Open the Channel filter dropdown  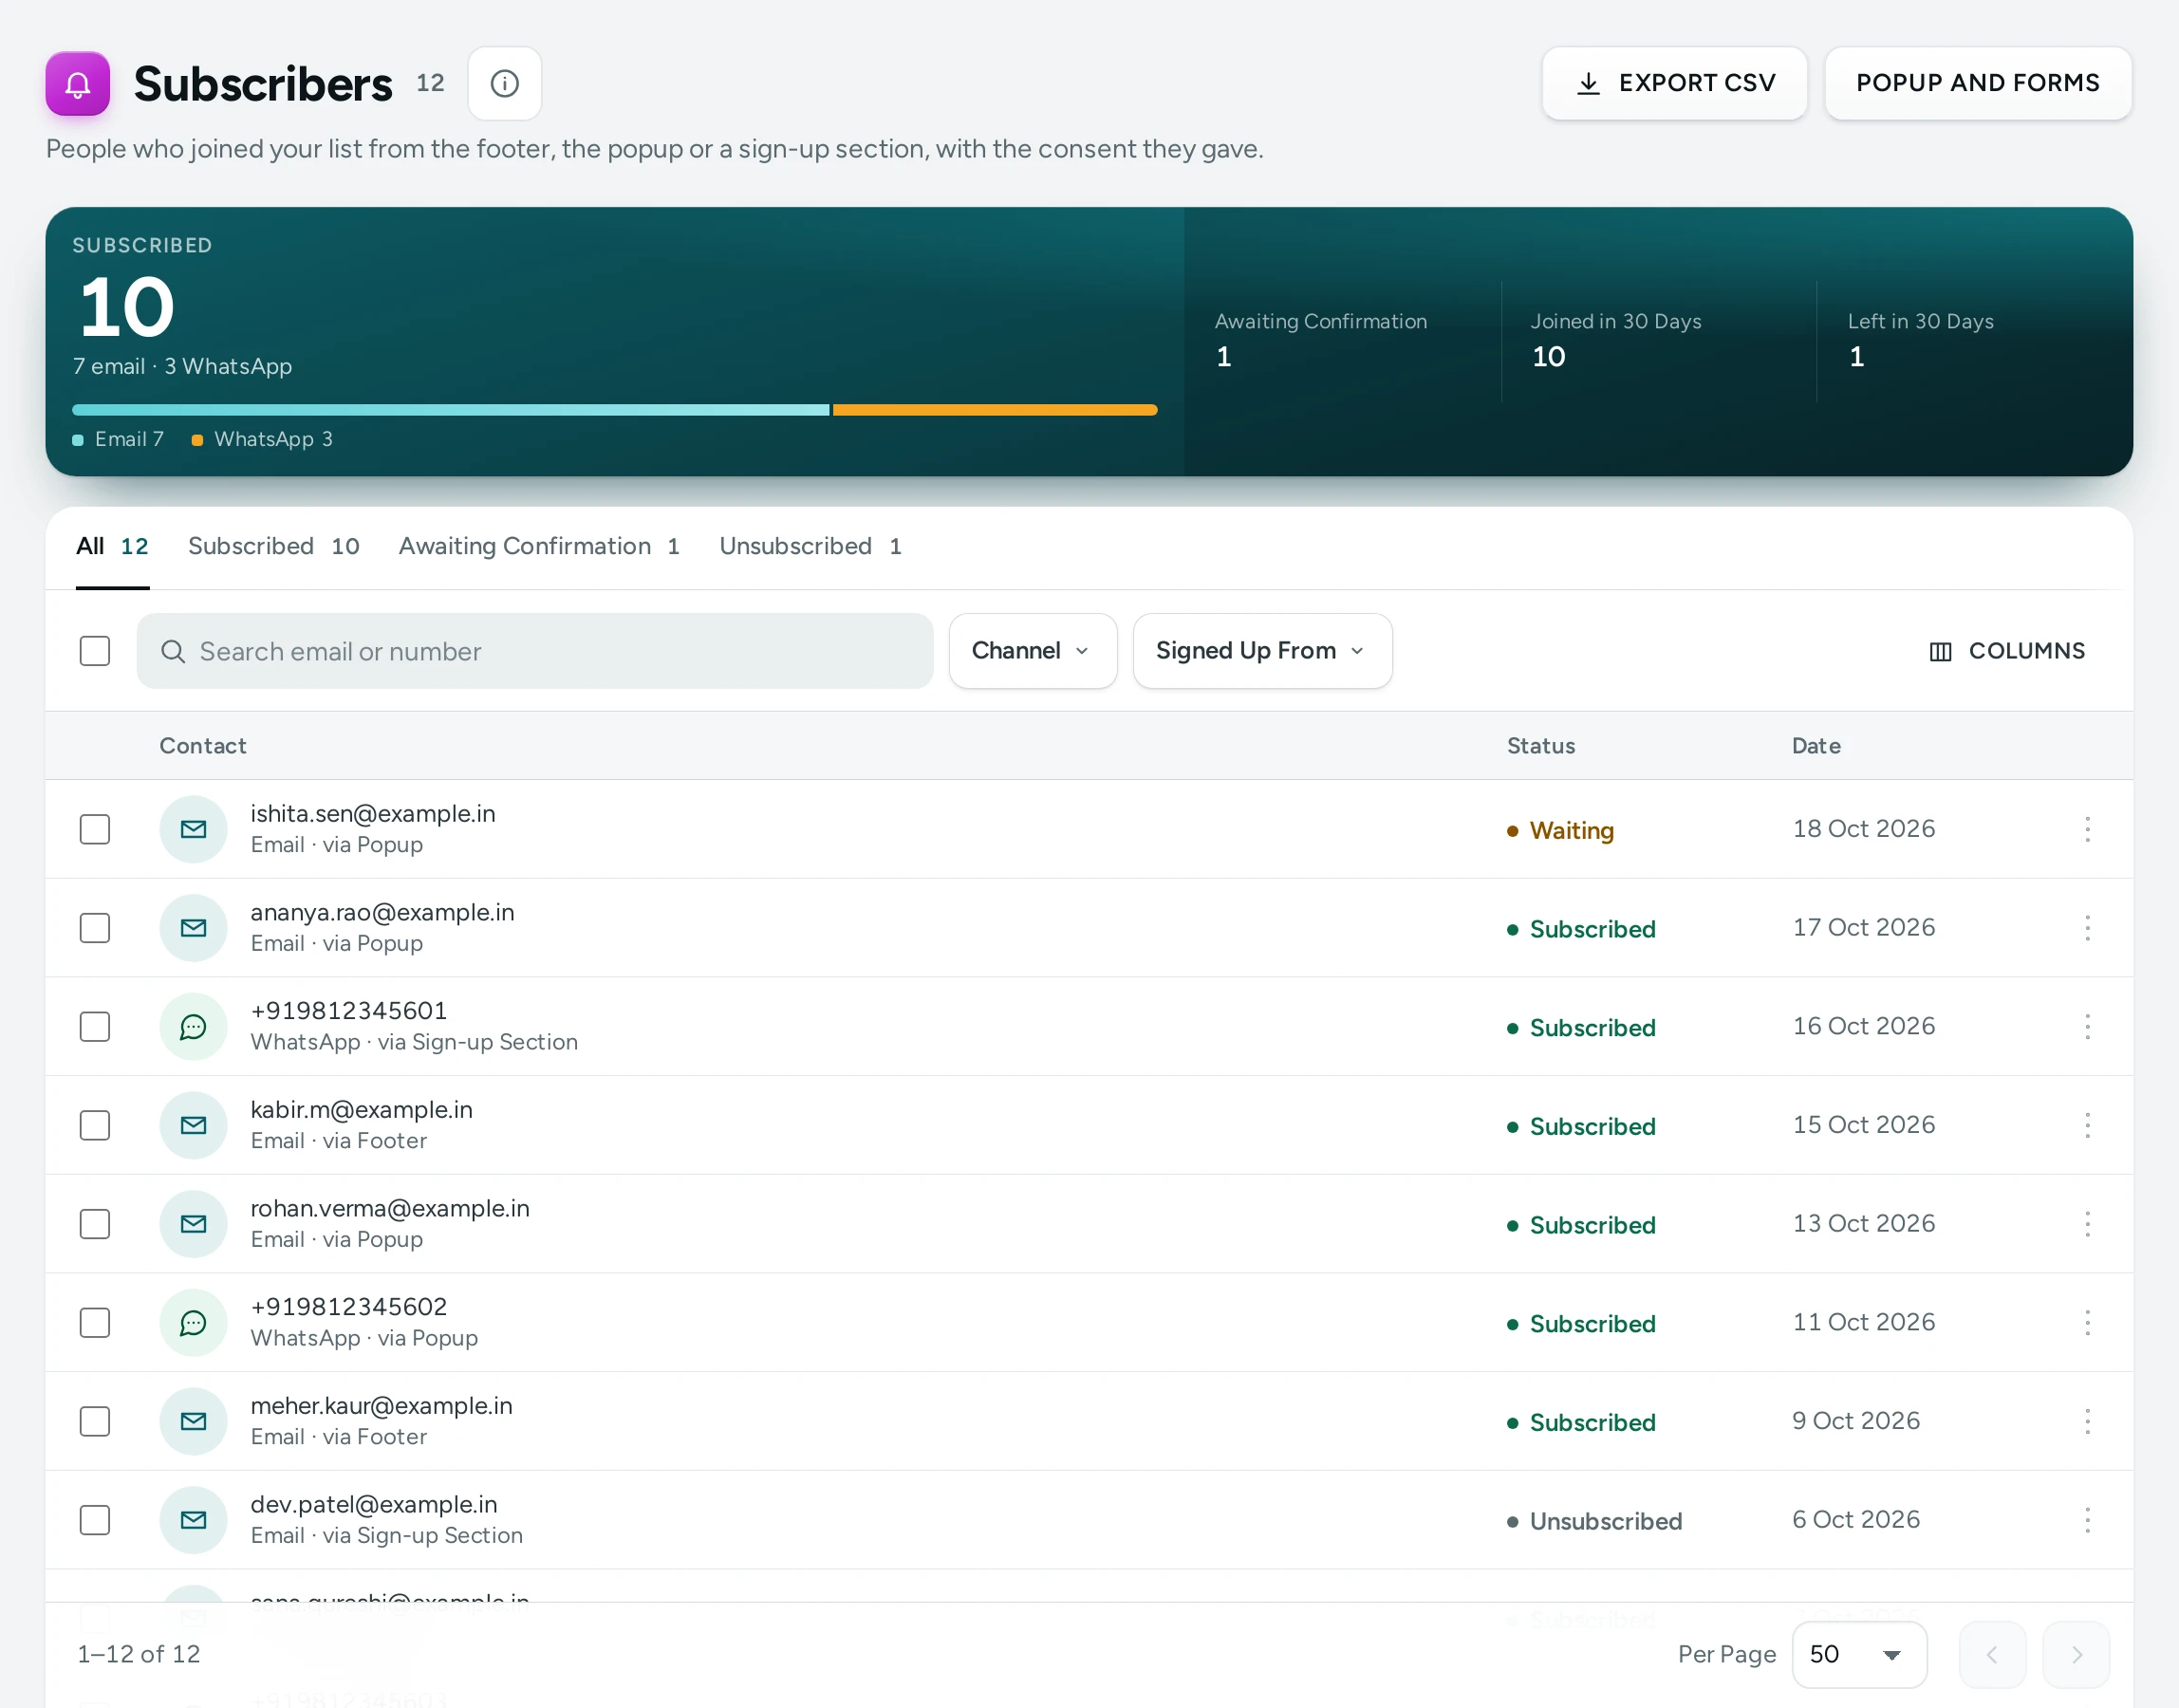[1032, 651]
